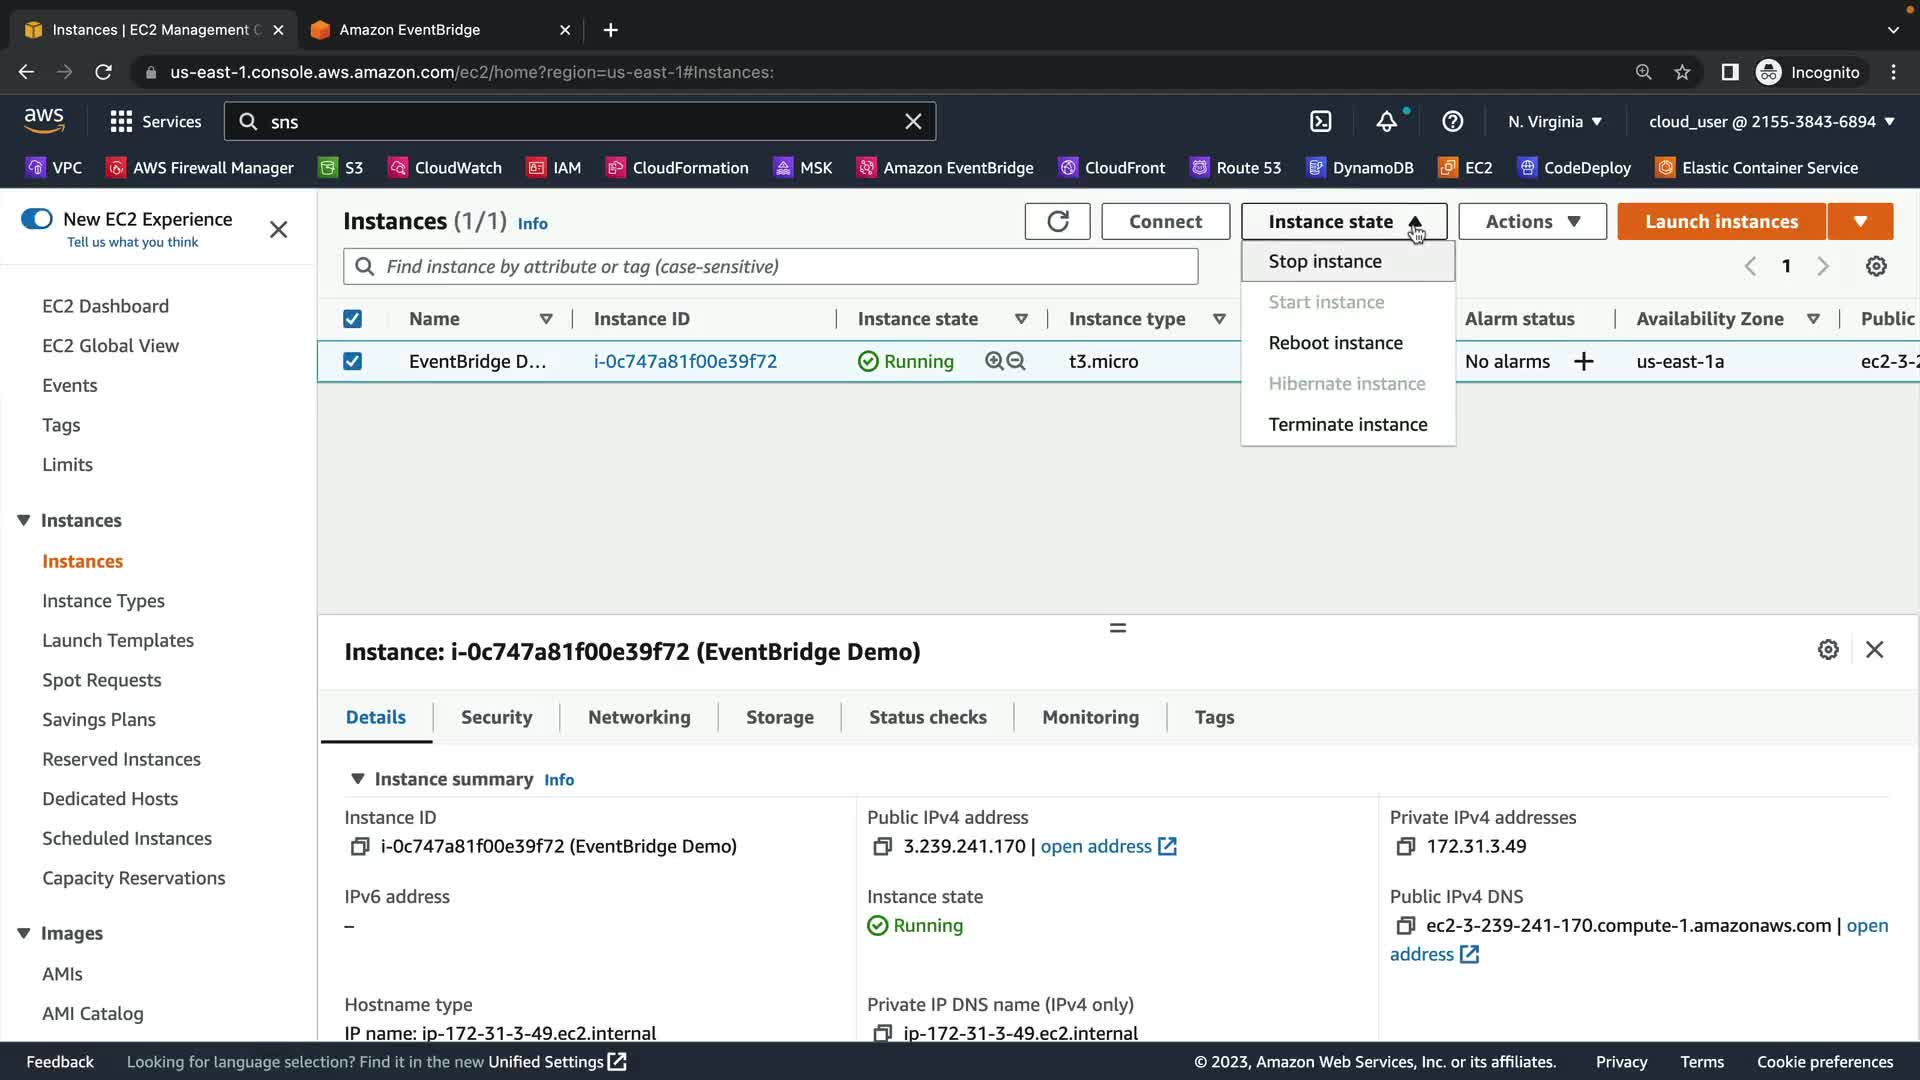Open instance ID i-0c747a81f00e39f72 link
Image resolution: width=1920 pixels, height=1080 pixels.
tap(685, 362)
